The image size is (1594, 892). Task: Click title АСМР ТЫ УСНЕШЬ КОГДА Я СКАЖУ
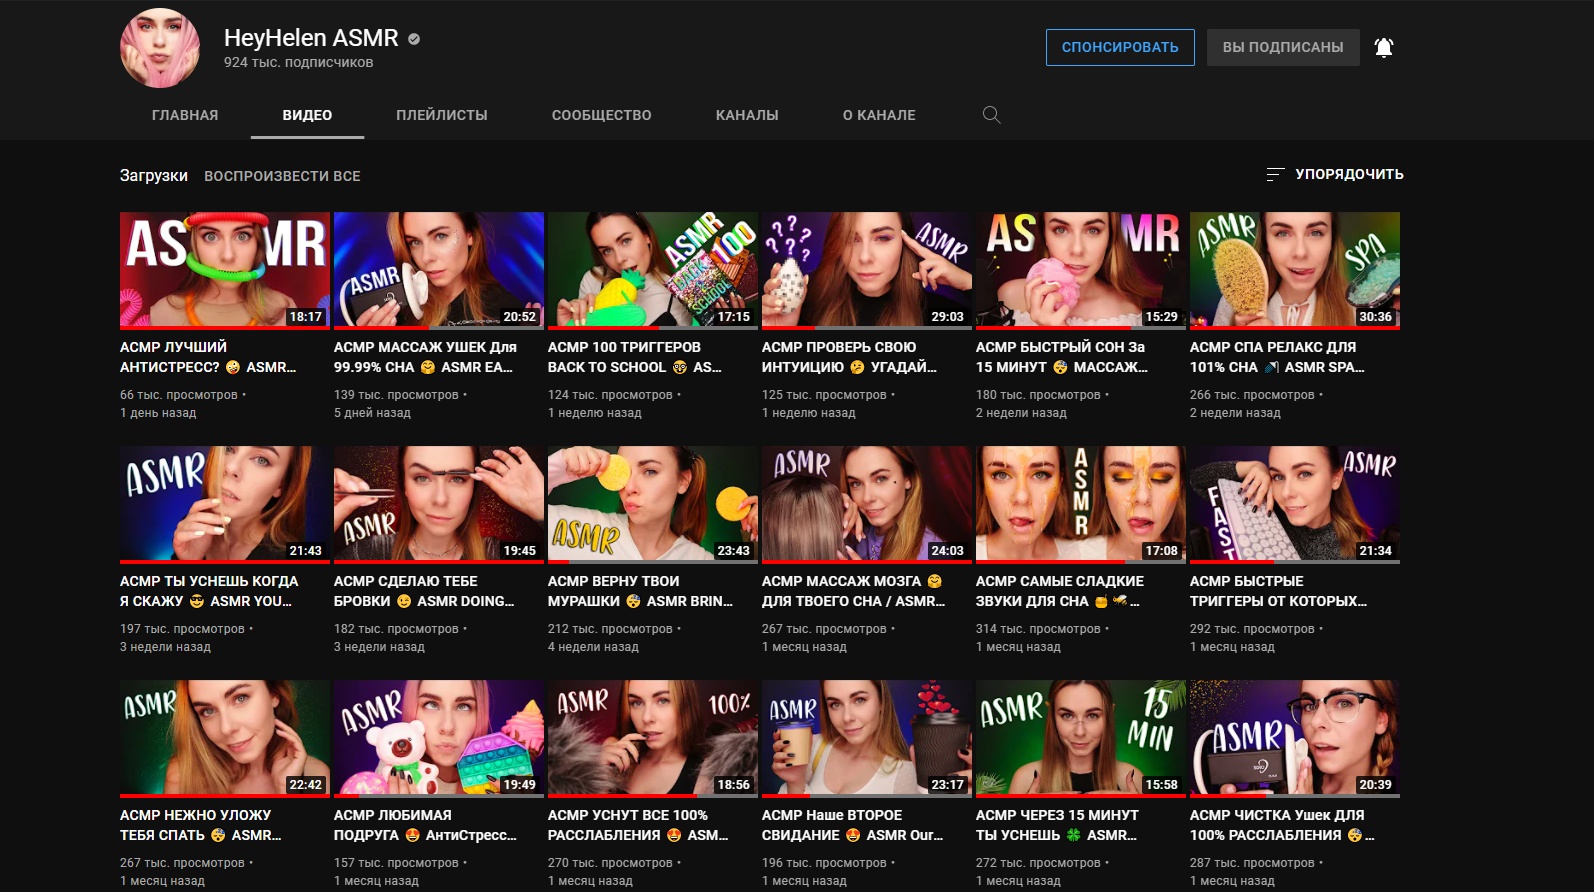[x=209, y=591]
